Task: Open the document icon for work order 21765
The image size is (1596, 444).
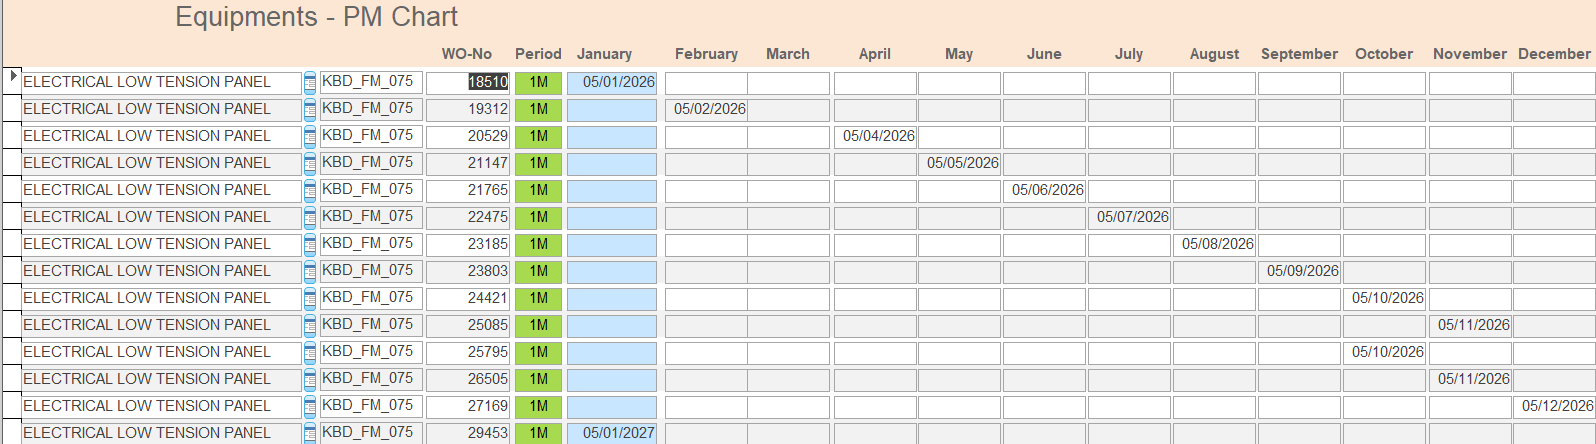Action: pos(310,191)
